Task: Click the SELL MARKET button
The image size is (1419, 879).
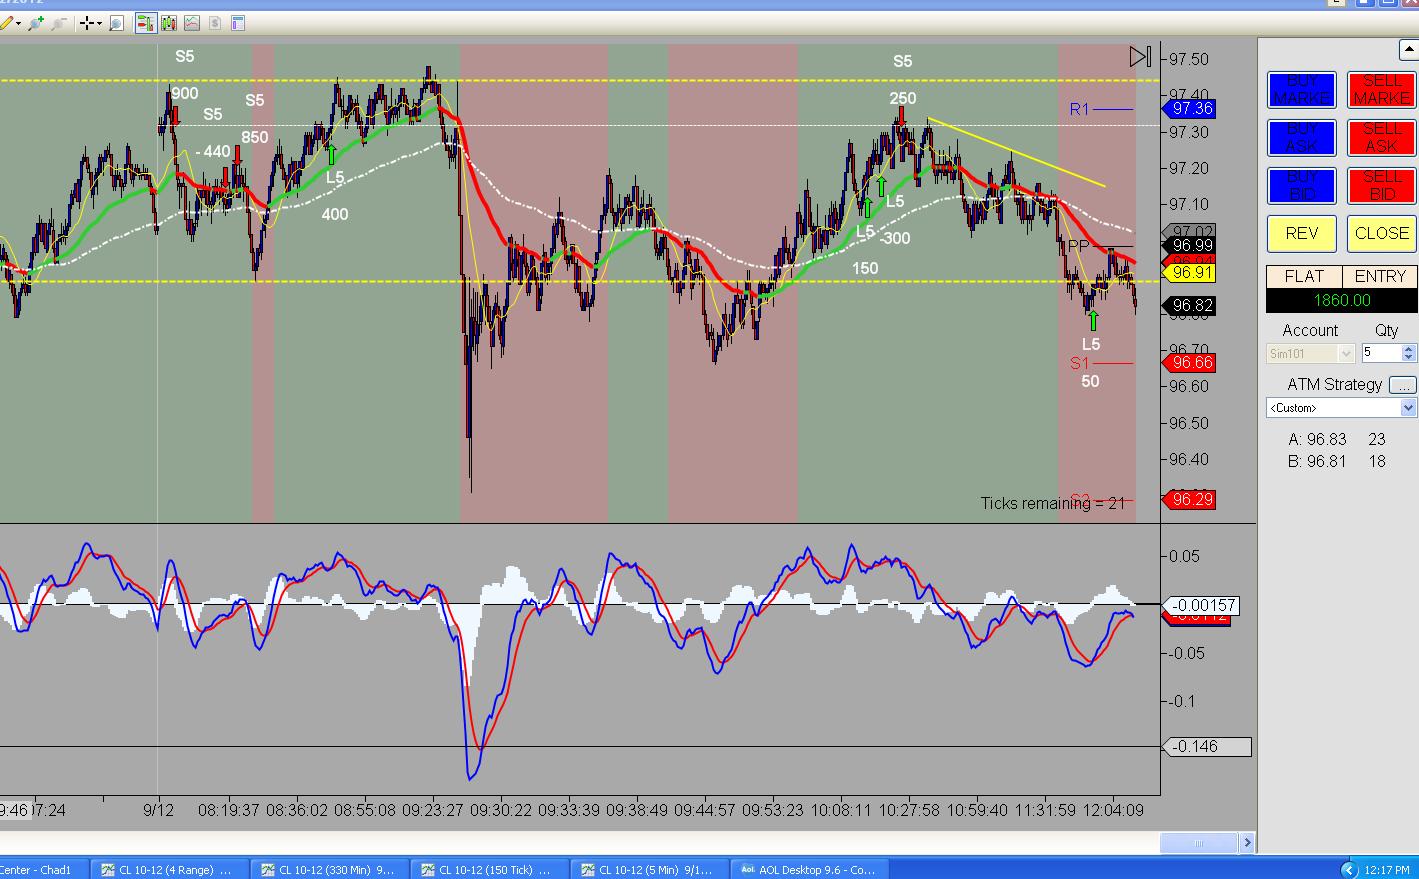Action: 1381,90
